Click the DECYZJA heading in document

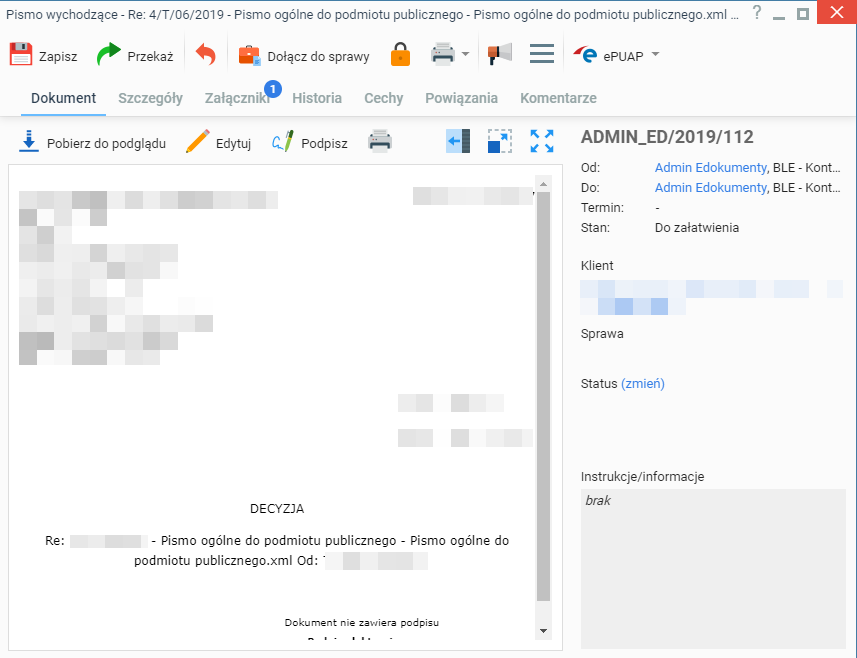tap(277, 509)
